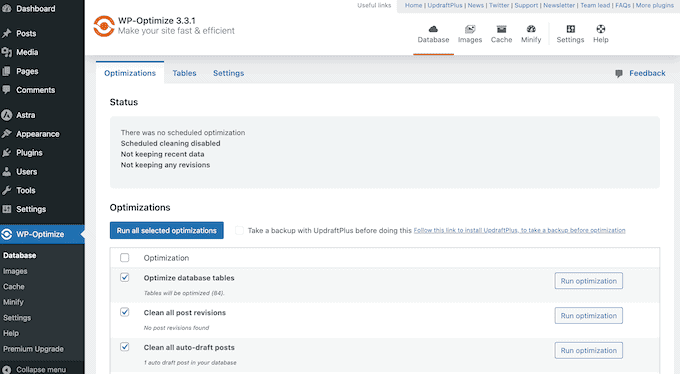Open the Twitter useful link
The height and width of the screenshot is (374, 680).
(499, 5)
